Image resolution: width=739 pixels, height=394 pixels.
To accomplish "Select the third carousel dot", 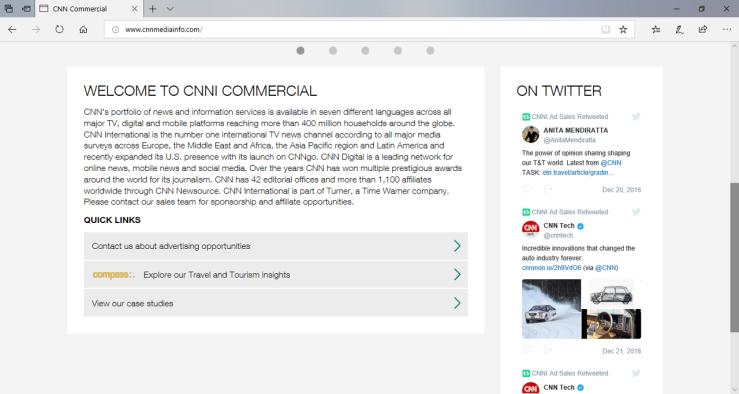I will (365, 50).
